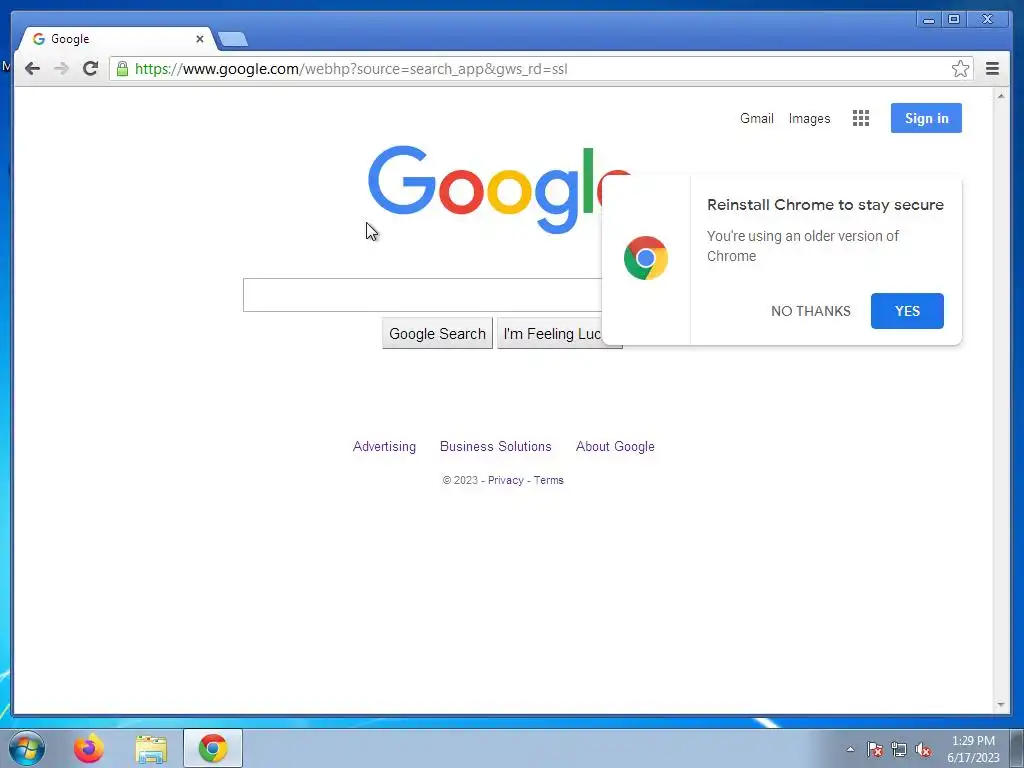Screen dimensions: 1024x768
Task: Open Images link
Action: point(809,118)
